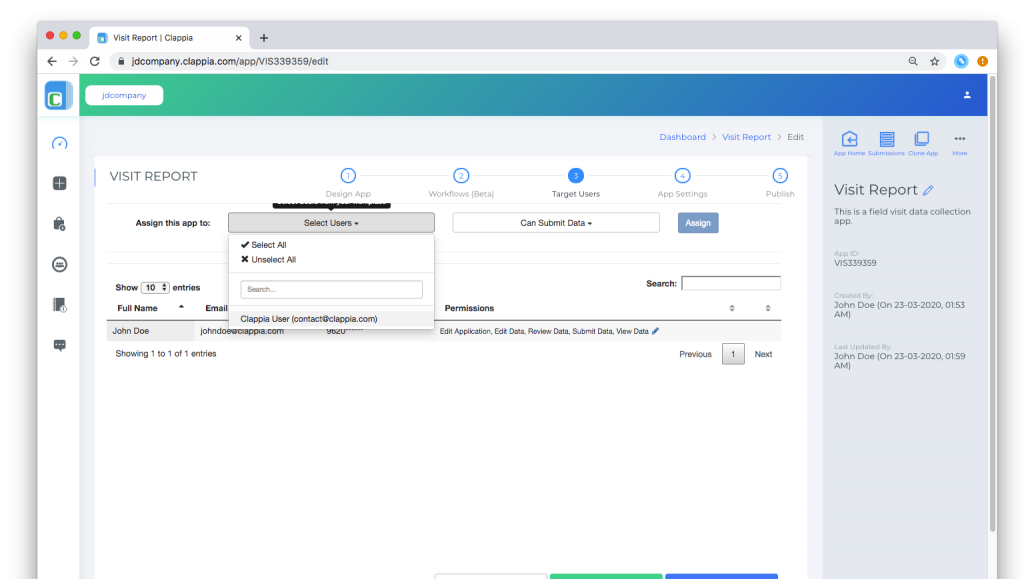
Task: Edit the Visit Report name pencil icon
Action: coord(928,191)
